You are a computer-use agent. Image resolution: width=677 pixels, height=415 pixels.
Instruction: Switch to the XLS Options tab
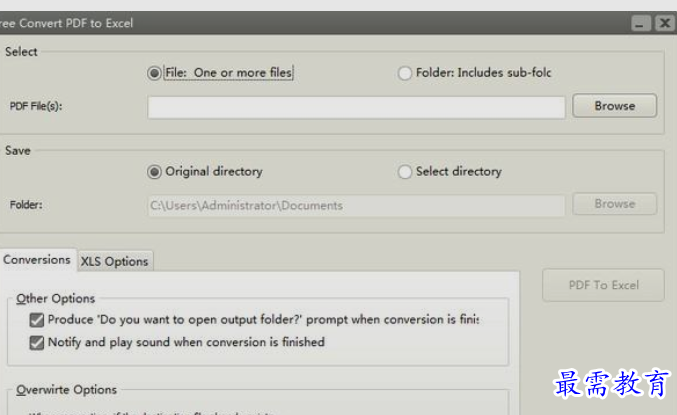click(114, 261)
